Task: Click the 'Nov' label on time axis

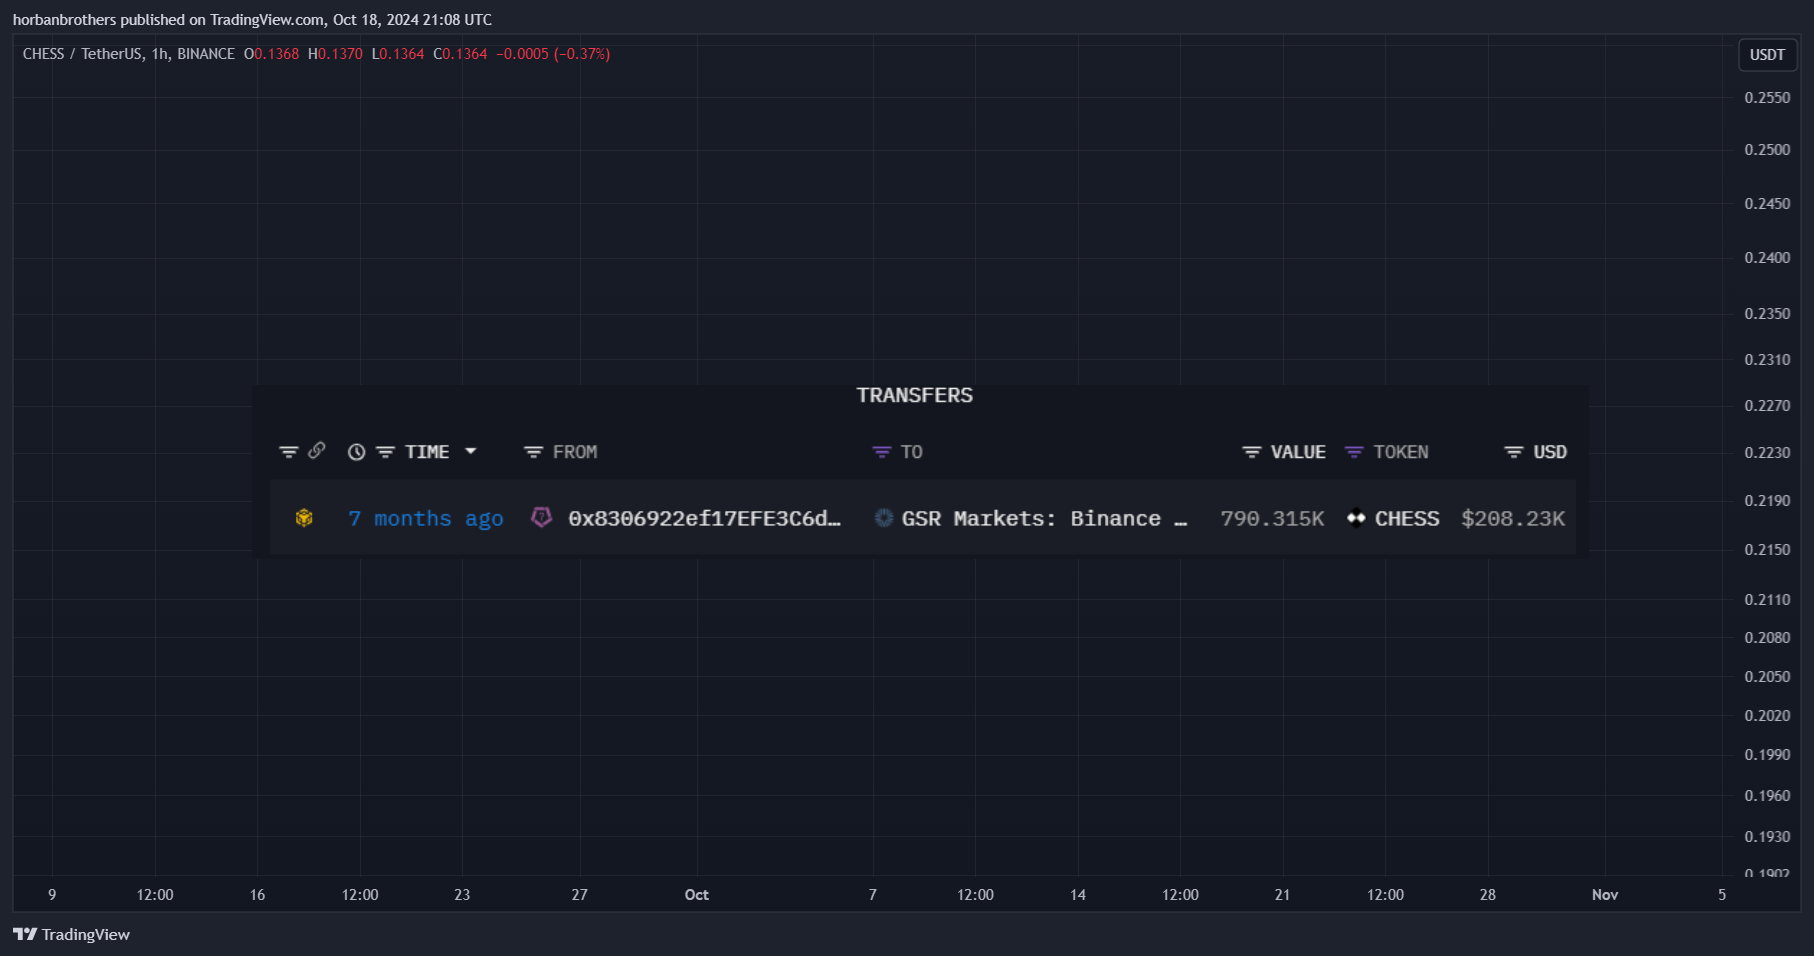Action: click(1605, 895)
